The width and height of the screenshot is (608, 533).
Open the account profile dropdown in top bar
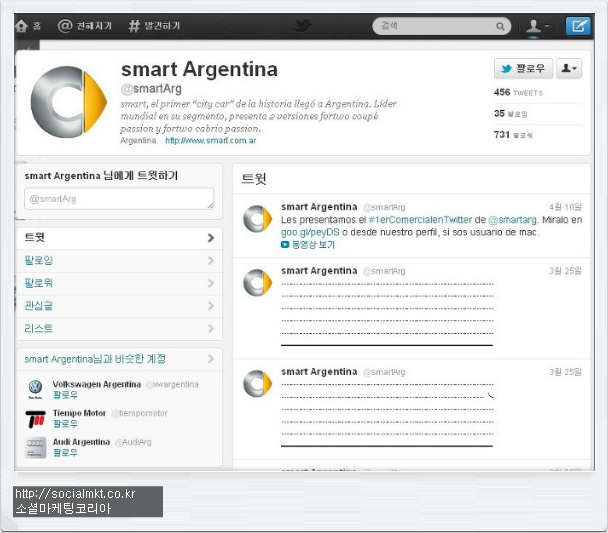click(x=537, y=26)
